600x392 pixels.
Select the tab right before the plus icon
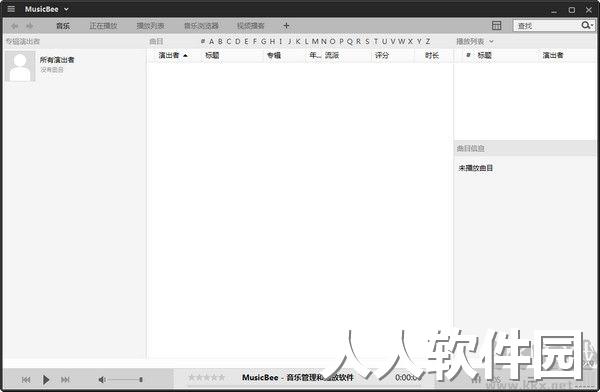coord(251,26)
